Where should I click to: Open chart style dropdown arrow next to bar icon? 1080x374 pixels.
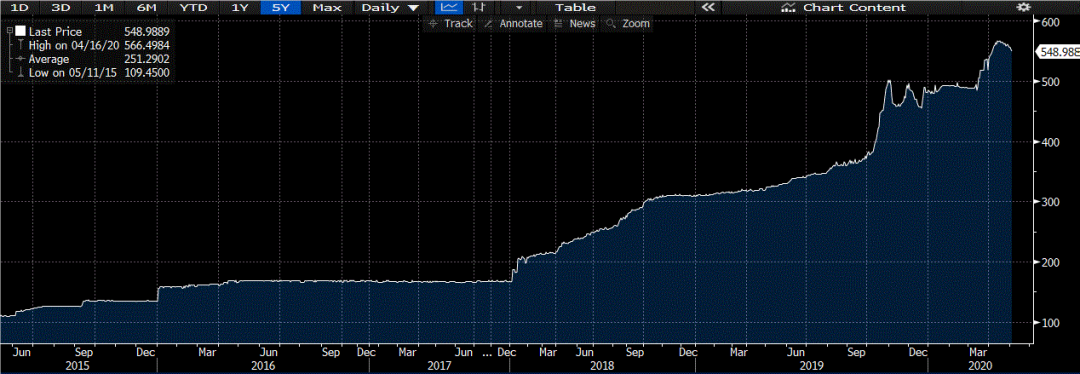tap(519, 8)
